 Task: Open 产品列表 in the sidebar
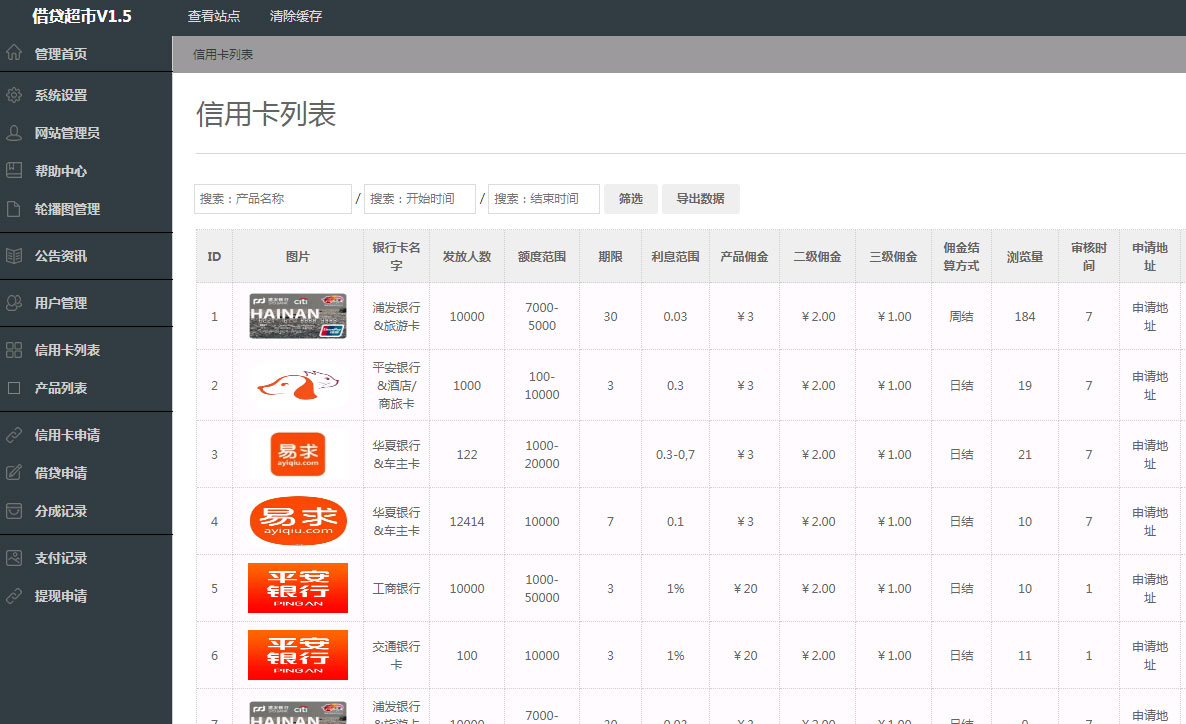[61, 388]
